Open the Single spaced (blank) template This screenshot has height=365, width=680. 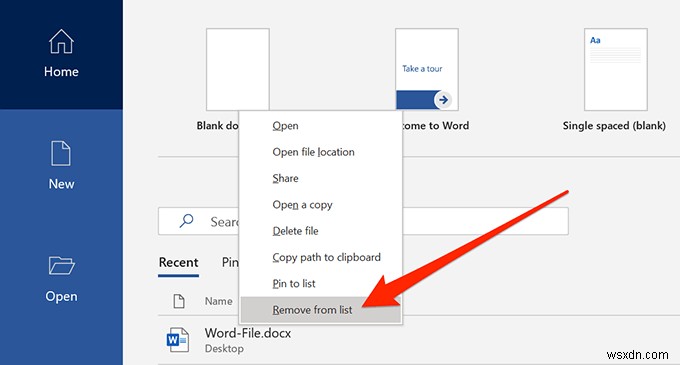(615, 69)
